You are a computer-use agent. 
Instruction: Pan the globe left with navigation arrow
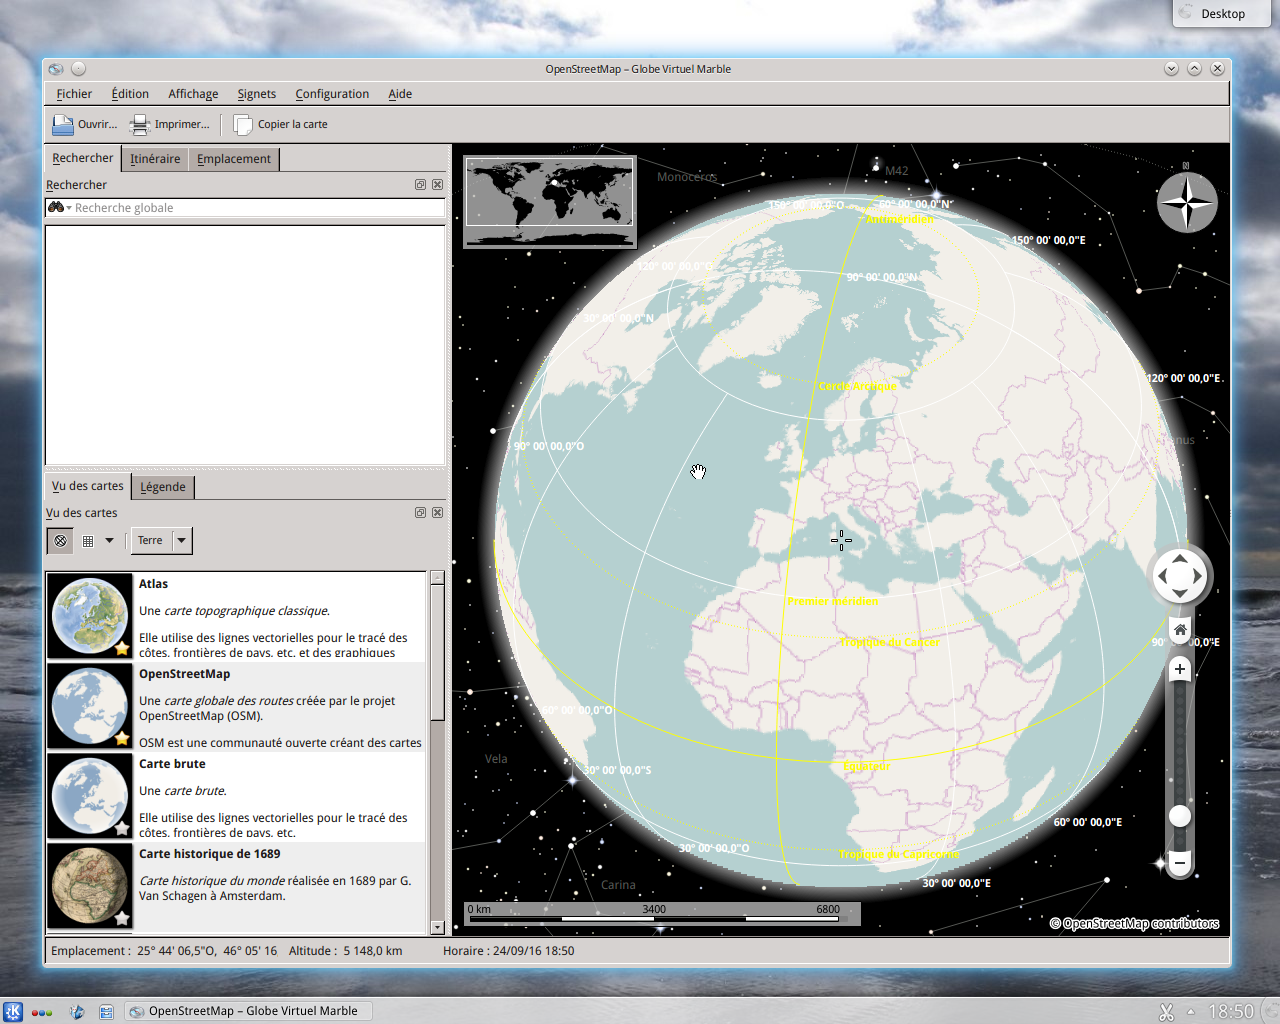1162,576
